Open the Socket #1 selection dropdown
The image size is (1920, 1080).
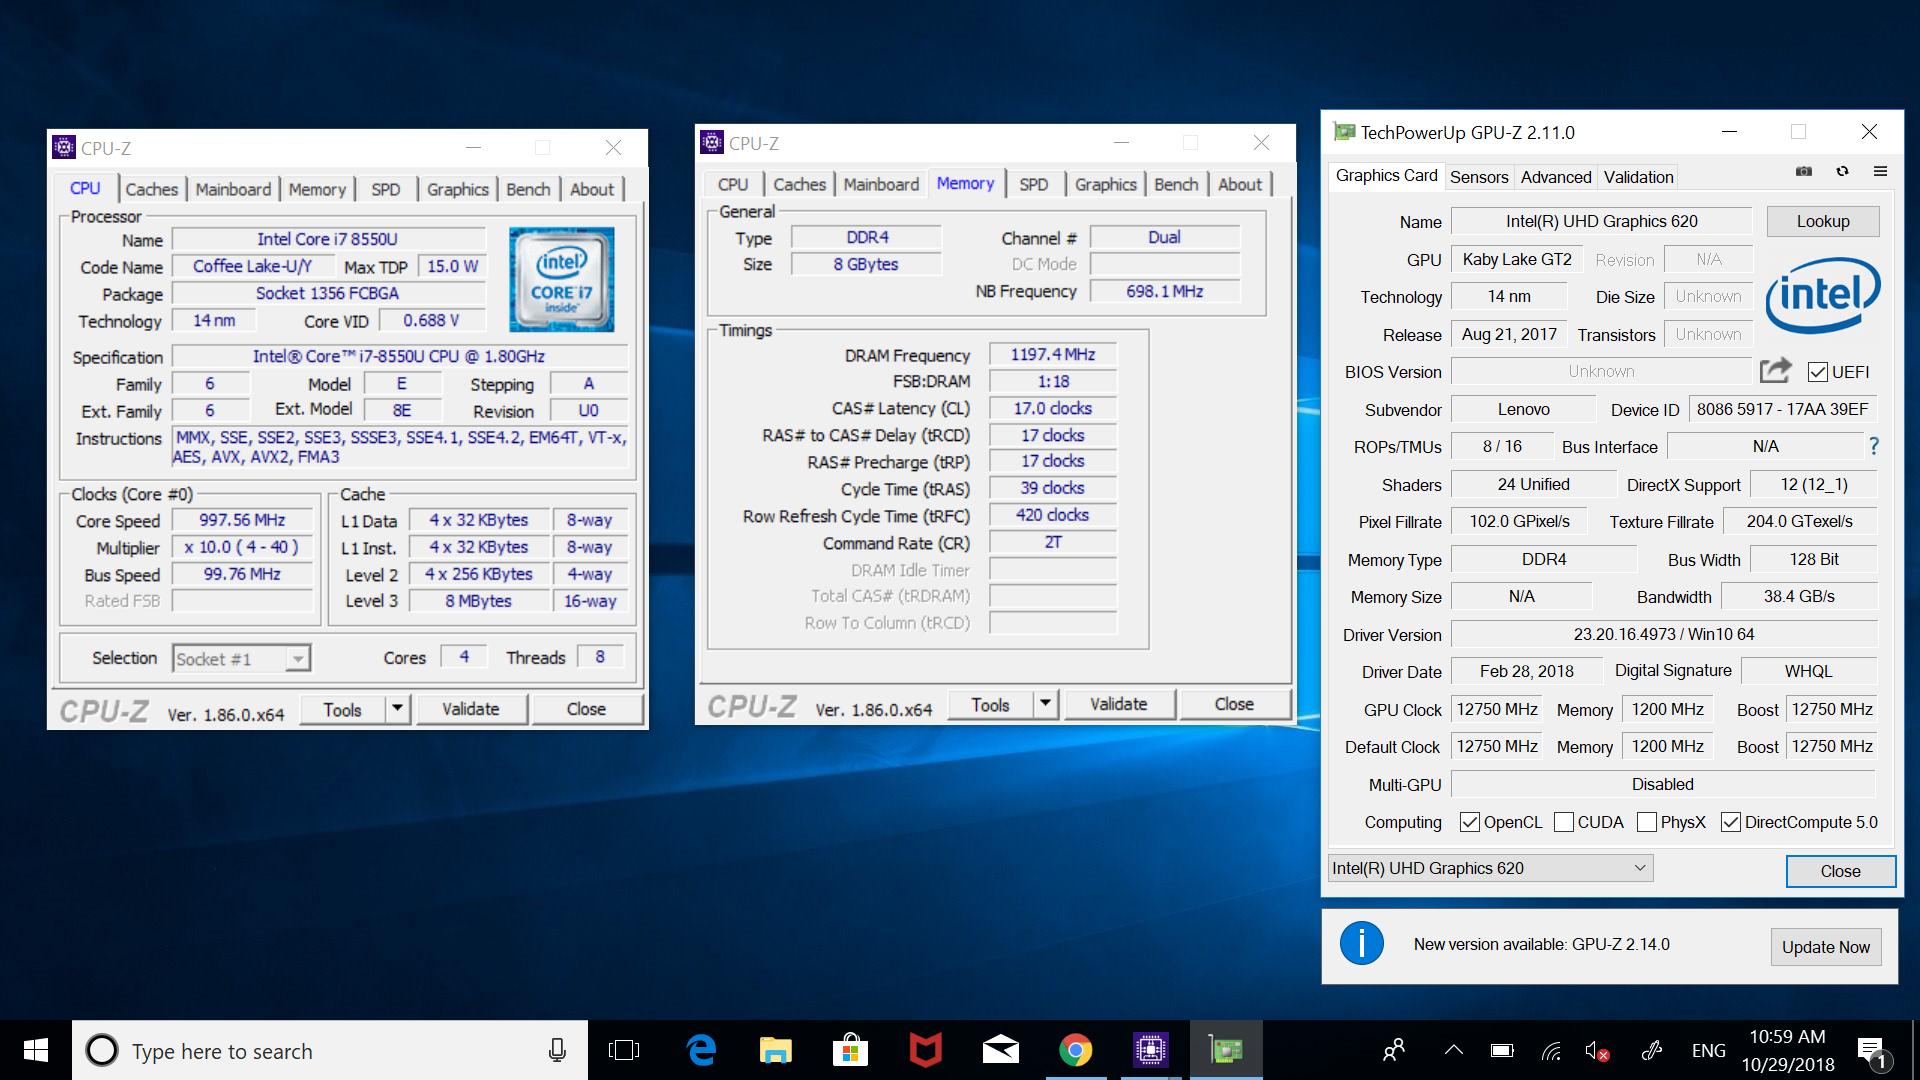241,658
